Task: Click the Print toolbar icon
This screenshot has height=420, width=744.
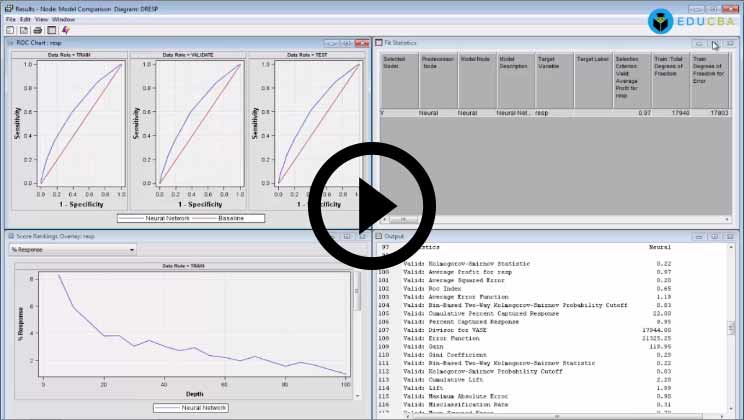Action: [x=37, y=30]
